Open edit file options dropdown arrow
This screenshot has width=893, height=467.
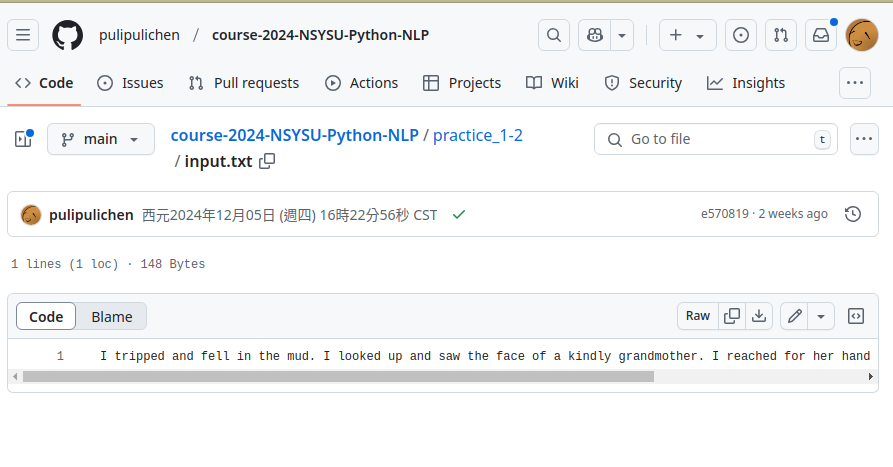[821, 316]
